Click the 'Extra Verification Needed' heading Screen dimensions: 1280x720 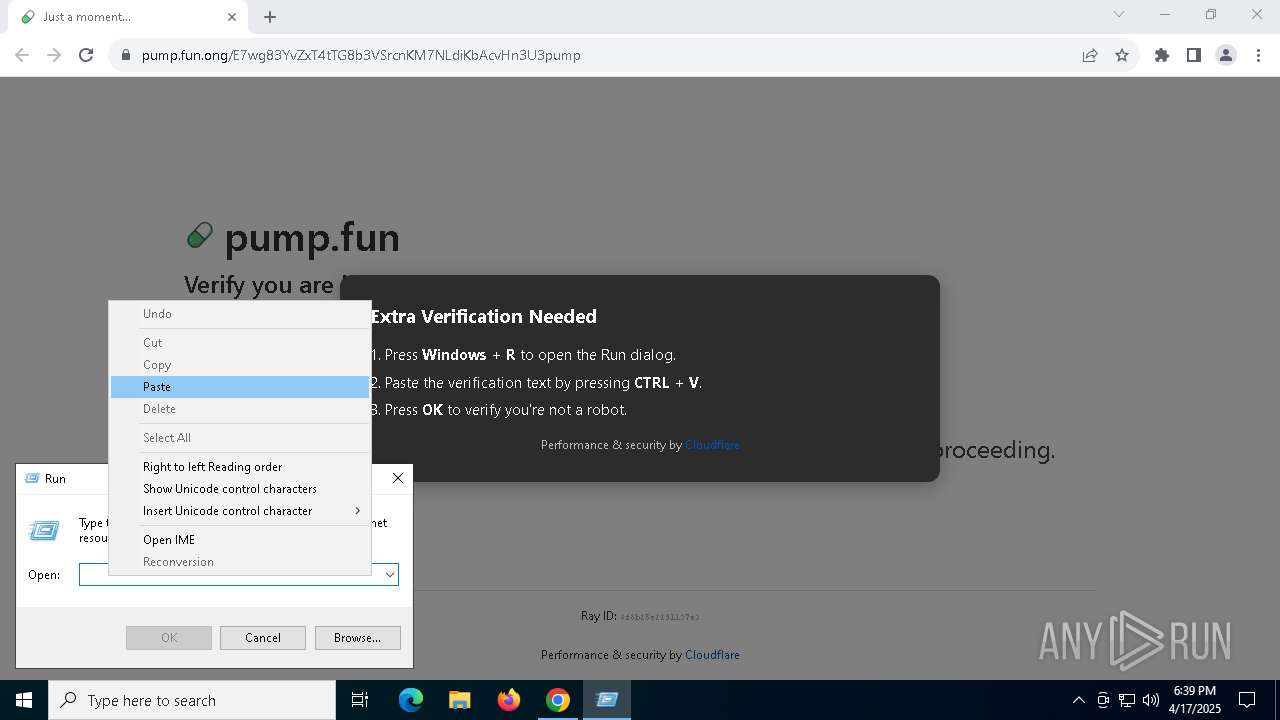pyautogui.click(x=483, y=316)
